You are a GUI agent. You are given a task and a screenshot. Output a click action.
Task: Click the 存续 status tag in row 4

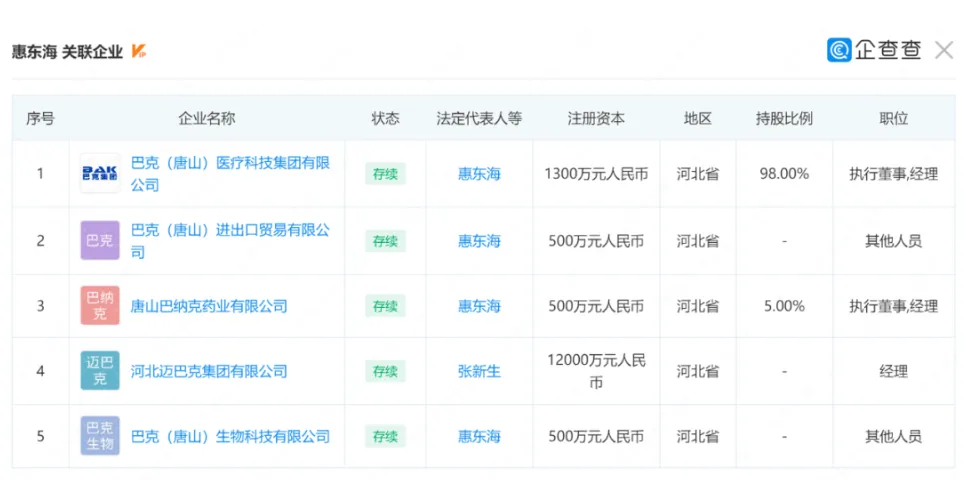pyautogui.click(x=385, y=371)
